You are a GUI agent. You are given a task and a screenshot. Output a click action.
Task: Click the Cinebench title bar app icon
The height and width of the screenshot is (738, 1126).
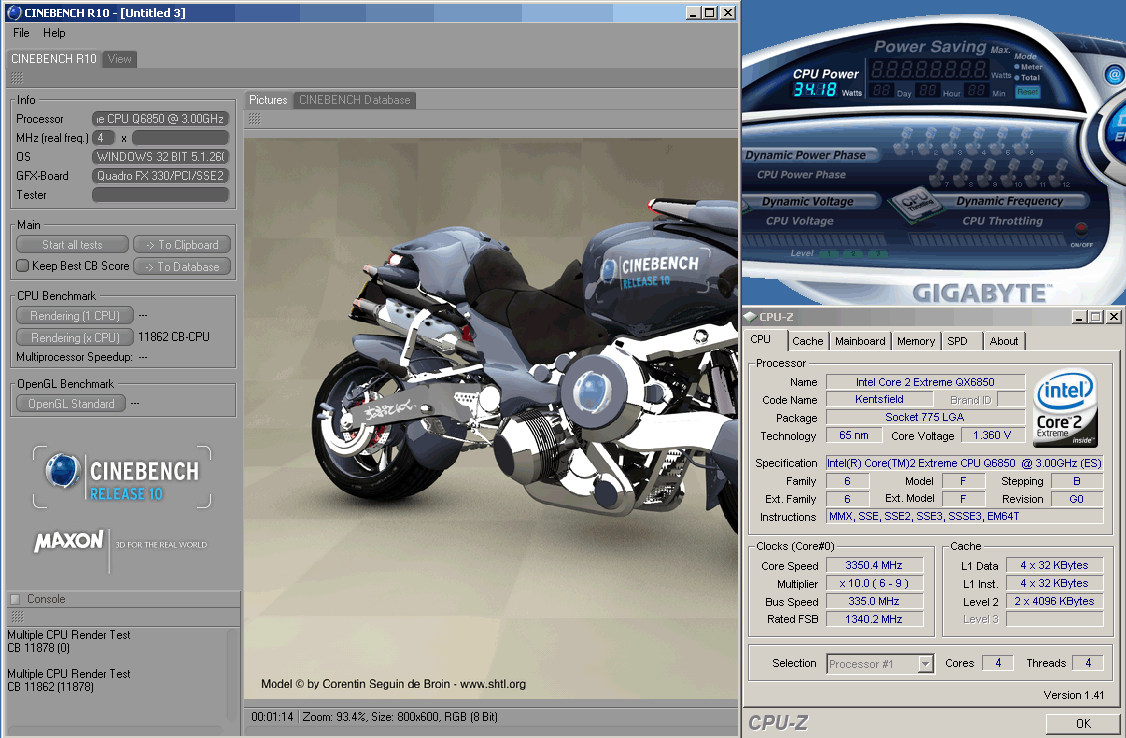coord(13,13)
